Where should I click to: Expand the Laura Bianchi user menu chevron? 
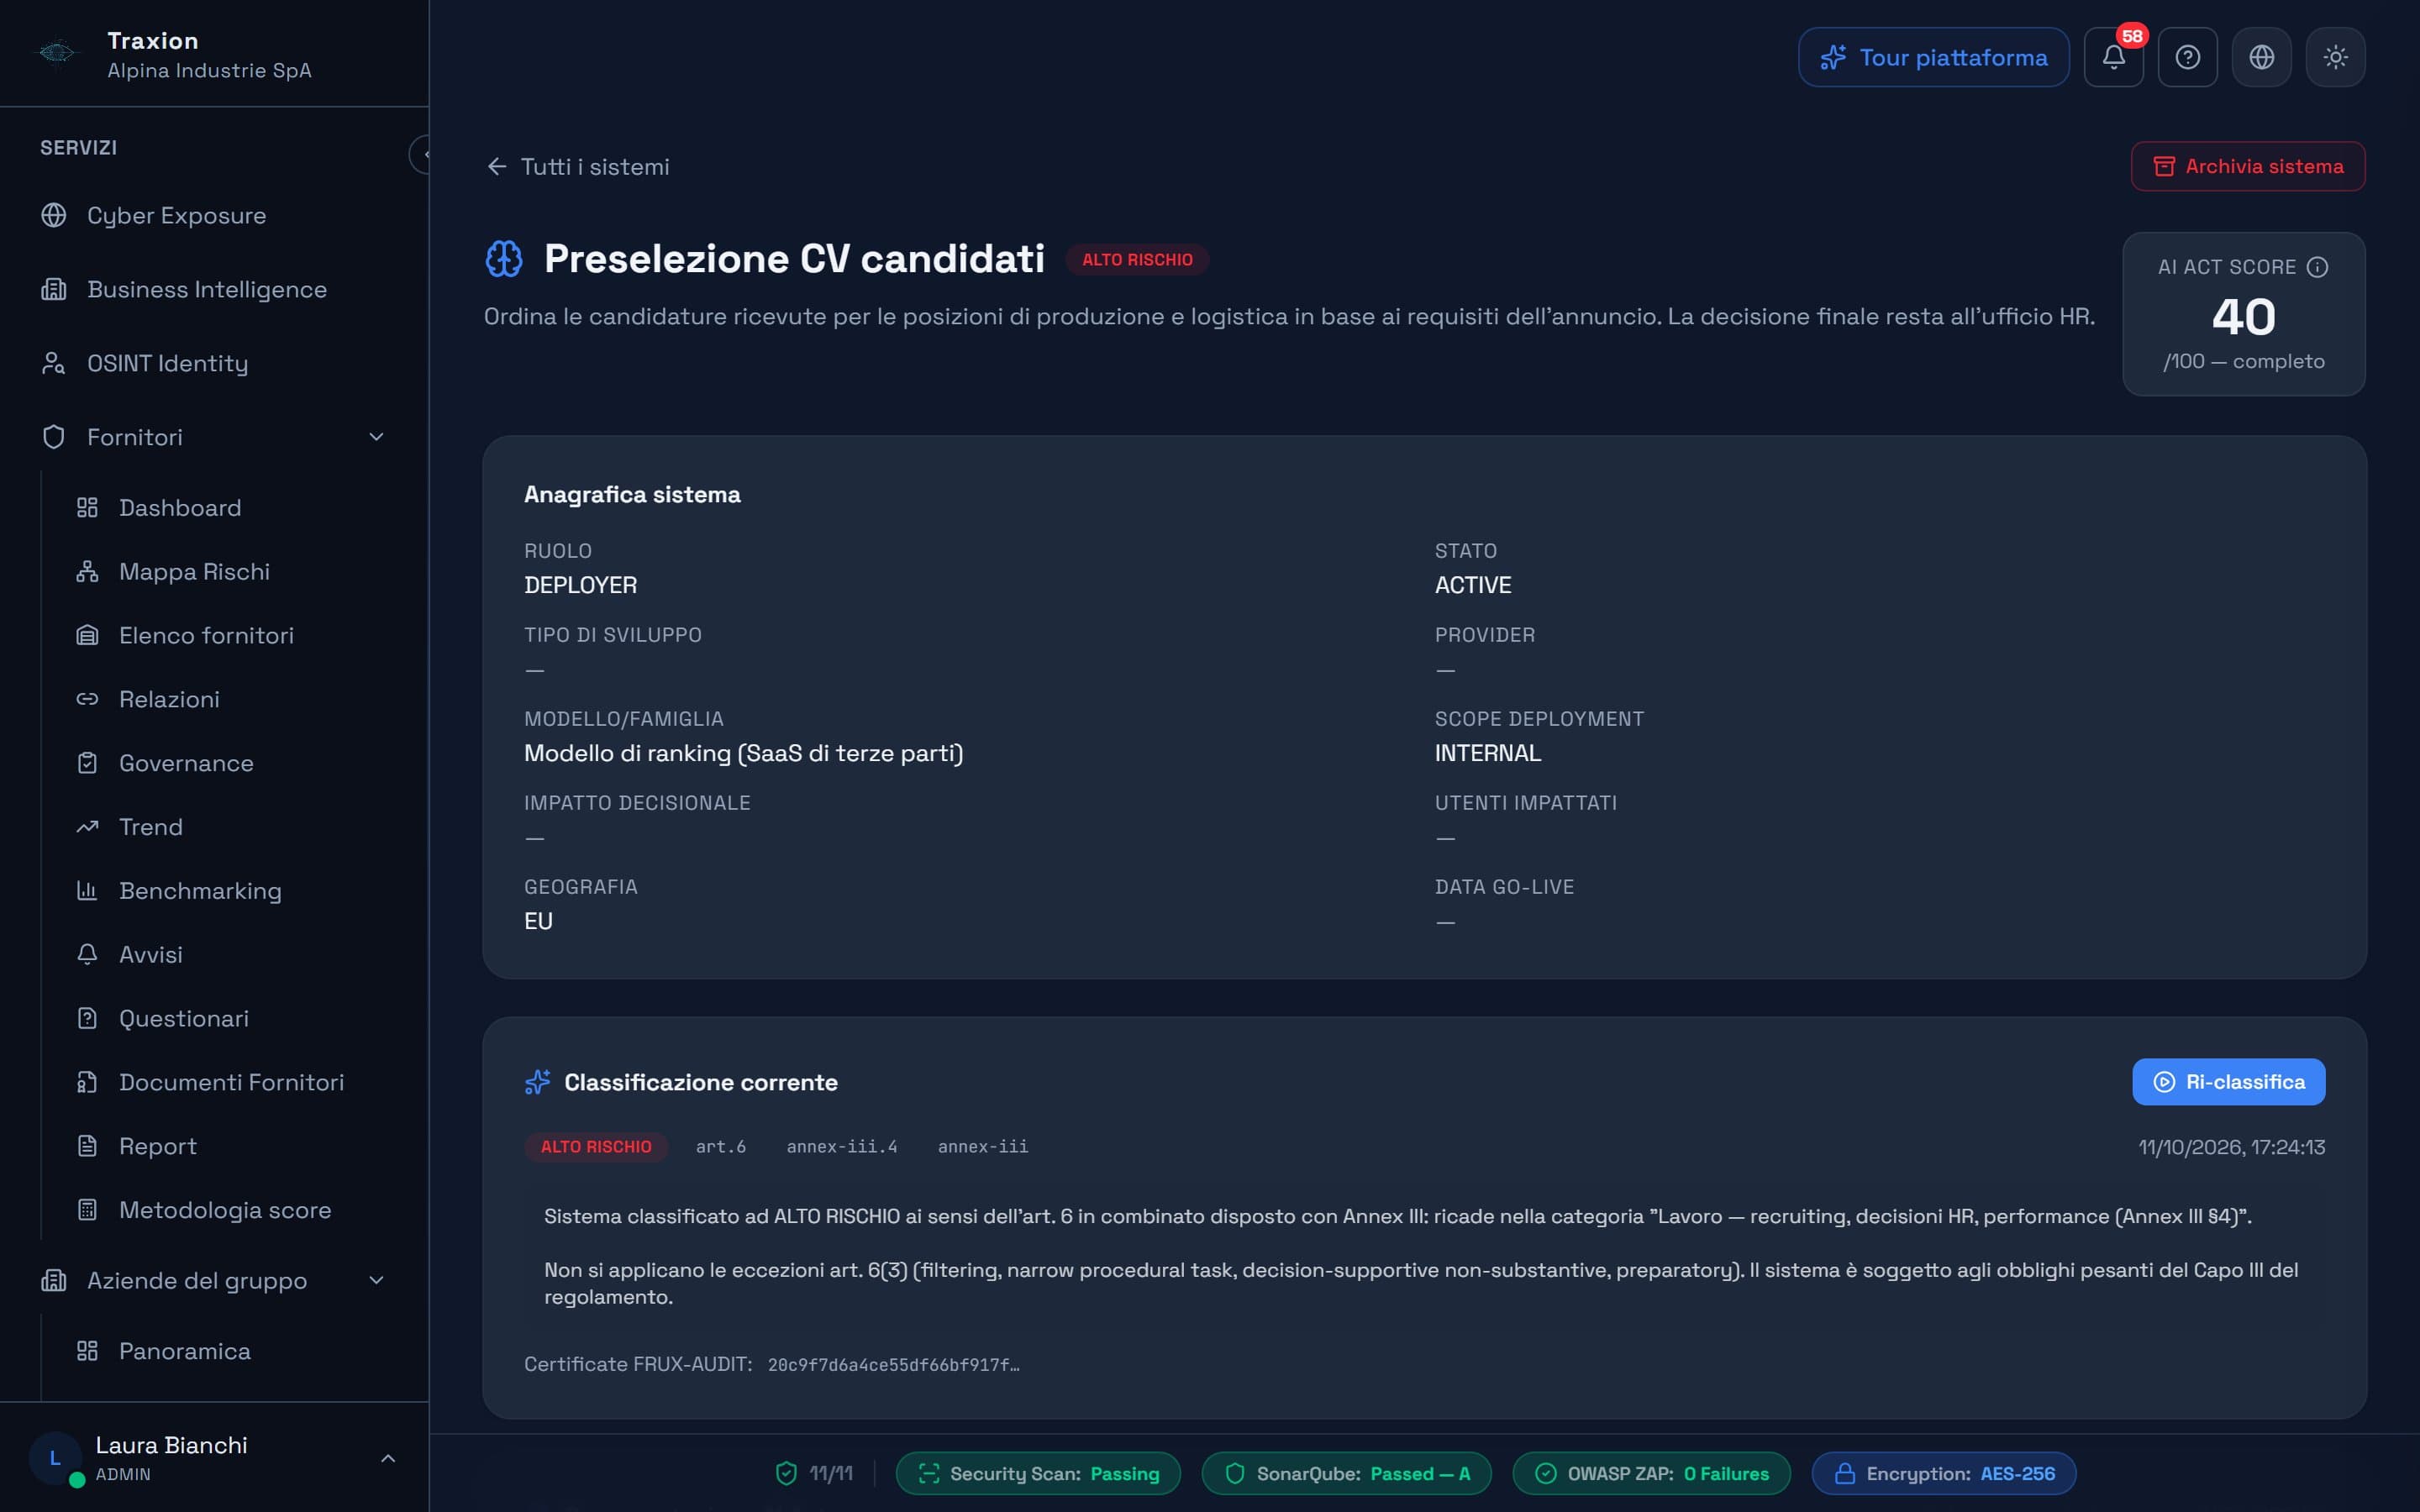point(388,1458)
